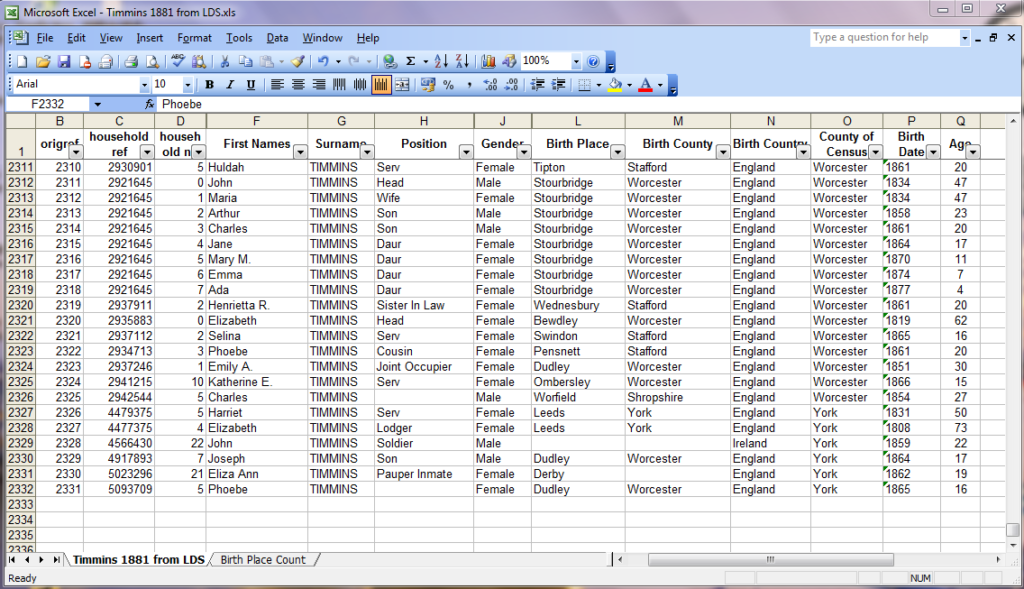Switch to the Birth Place Count sheet
This screenshot has height=589, width=1024.
click(263, 560)
